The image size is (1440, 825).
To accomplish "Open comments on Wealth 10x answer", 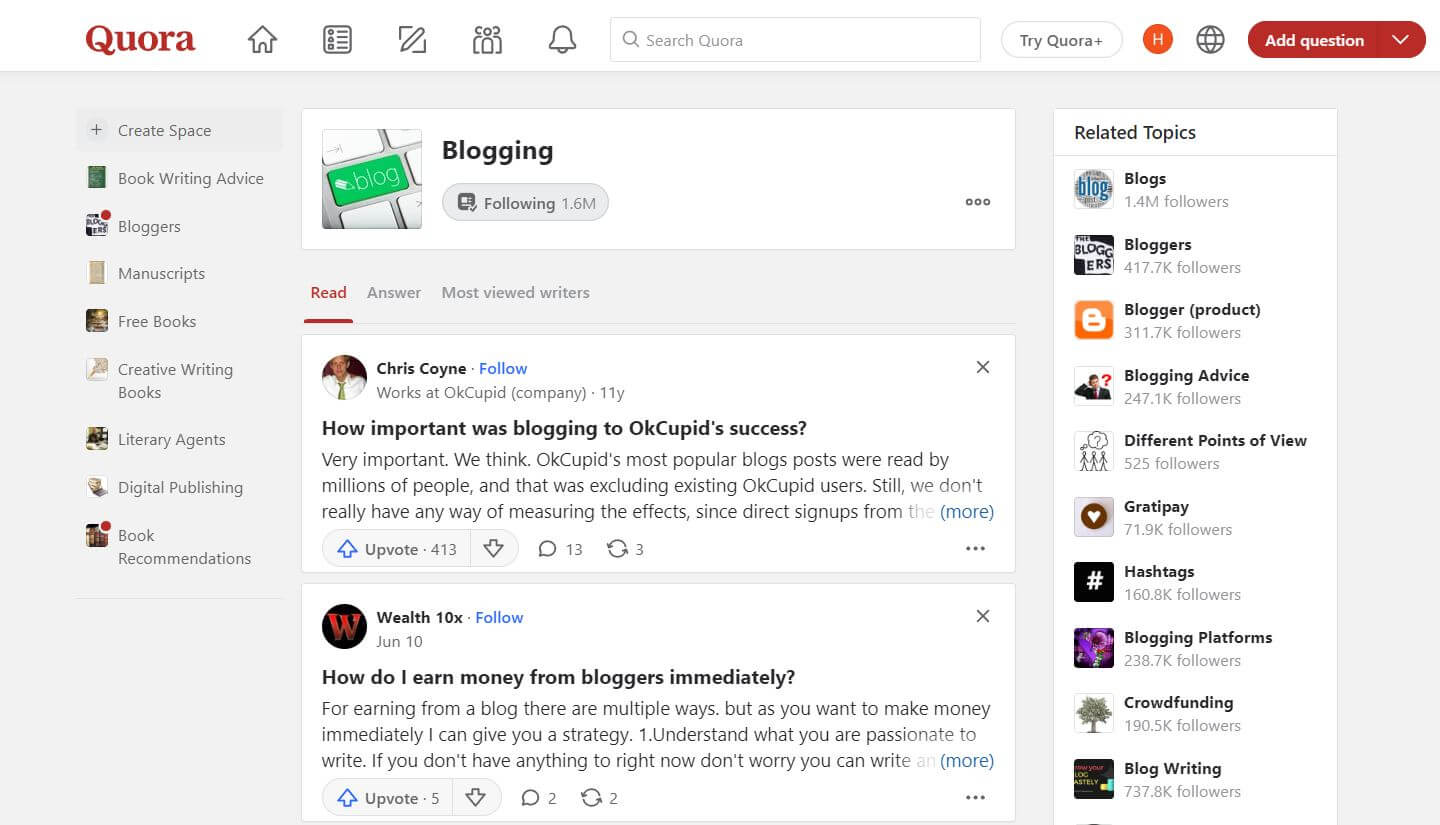I will pos(538,798).
